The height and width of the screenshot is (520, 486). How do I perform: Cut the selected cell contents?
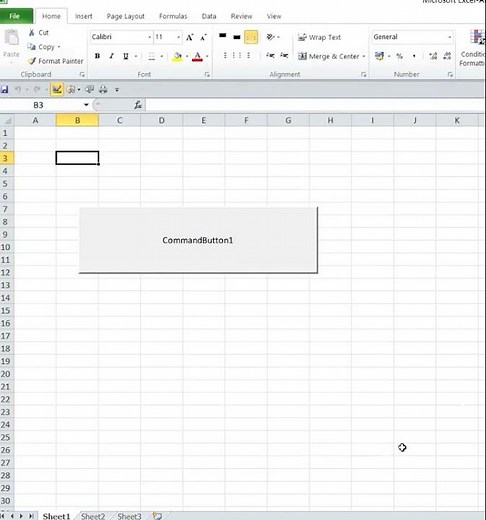click(39, 32)
